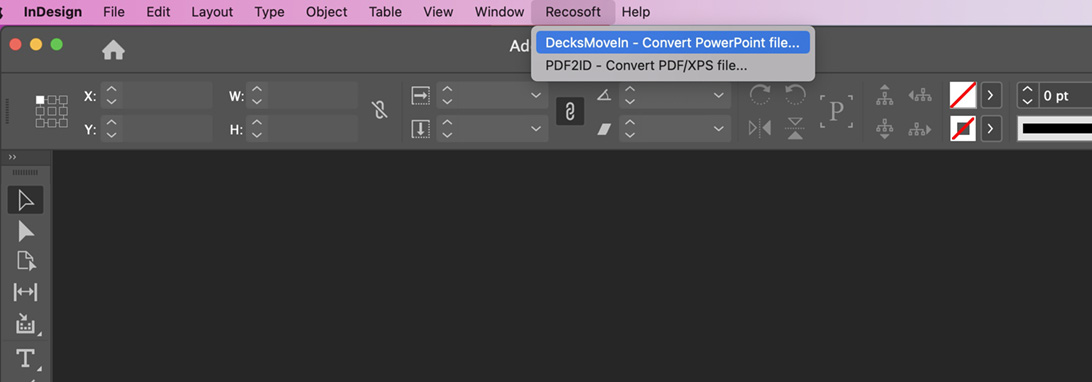Open the shear angle dropdown
This screenshot has height=382, width=1092.
[x=719, y=129]
